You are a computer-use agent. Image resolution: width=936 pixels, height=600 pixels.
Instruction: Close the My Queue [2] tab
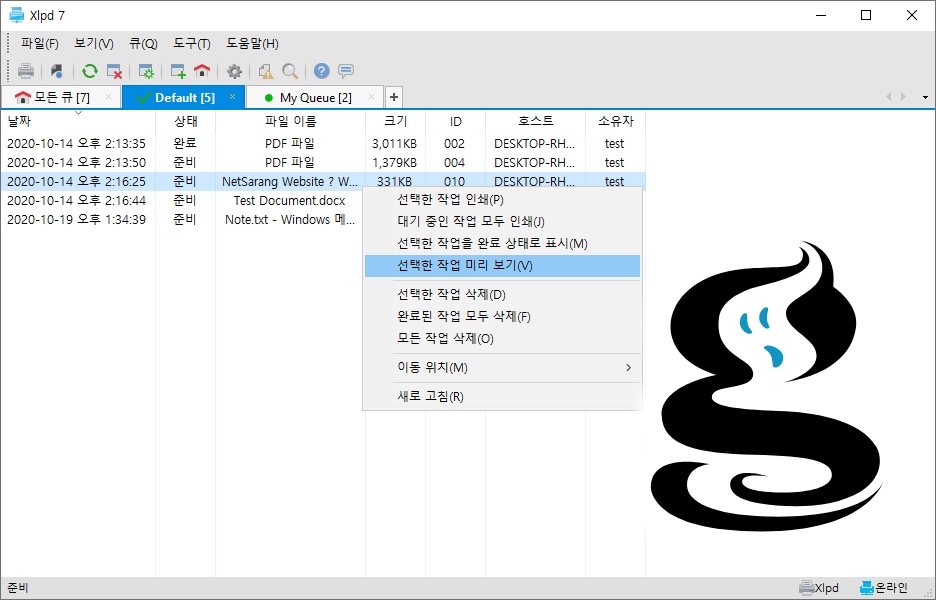coord(371,97)
